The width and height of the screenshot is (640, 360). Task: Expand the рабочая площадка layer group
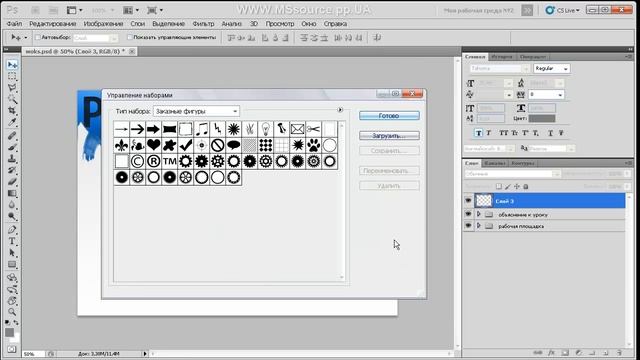coord(479,225)
